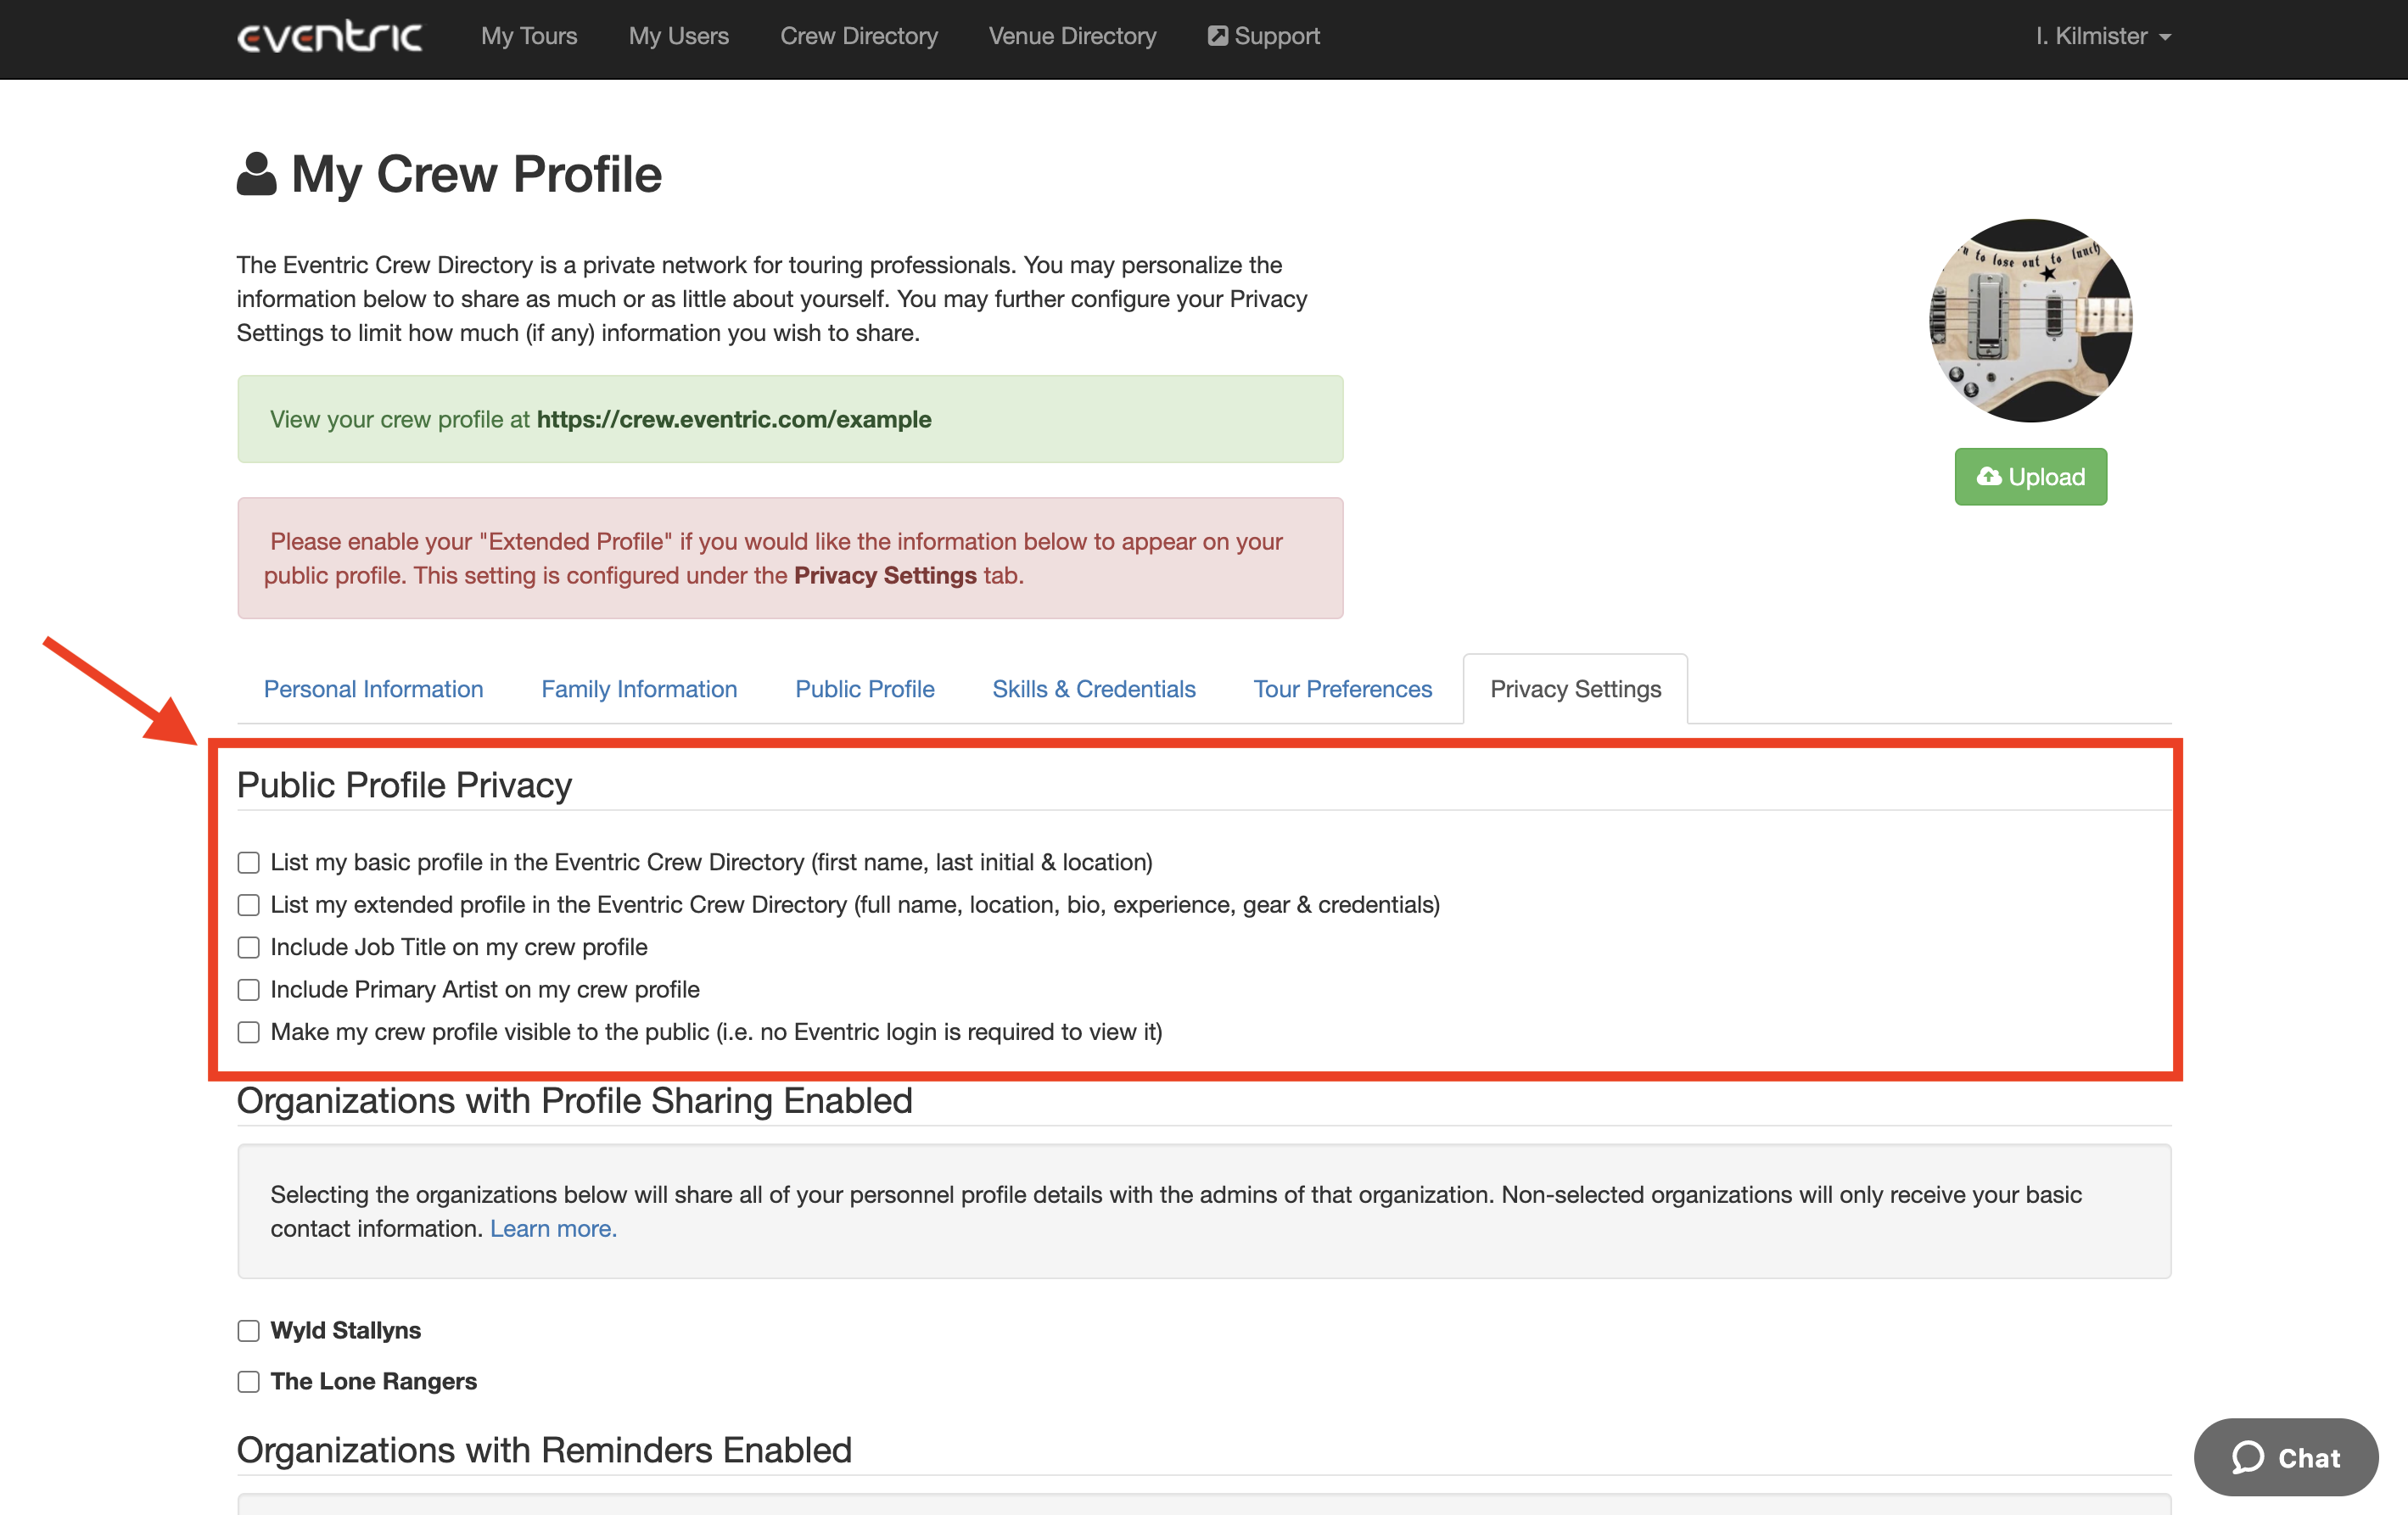Open the I. Kilmister user dropdown
The width and height of the screenshot is (2408, 1515).
pos(2103,36)
